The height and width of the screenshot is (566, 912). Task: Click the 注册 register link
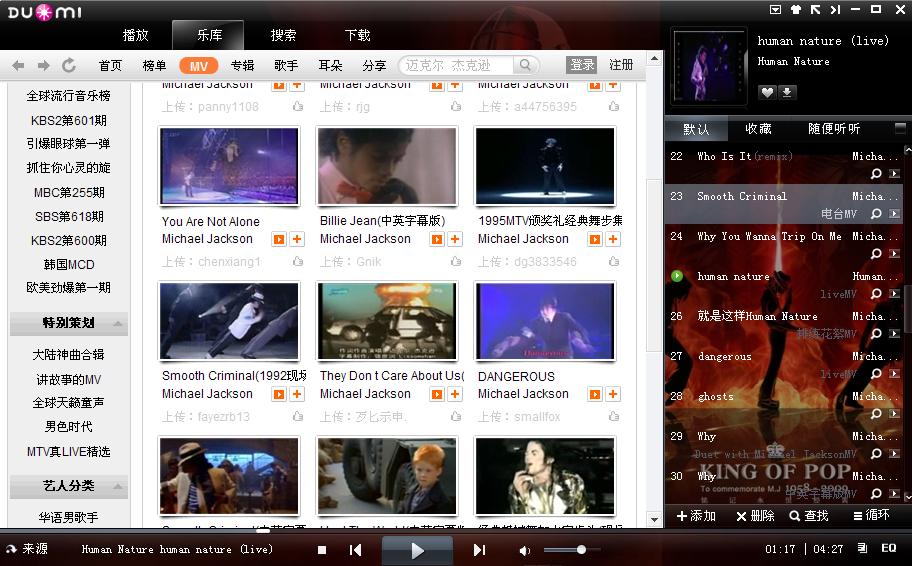coord(621,65)
